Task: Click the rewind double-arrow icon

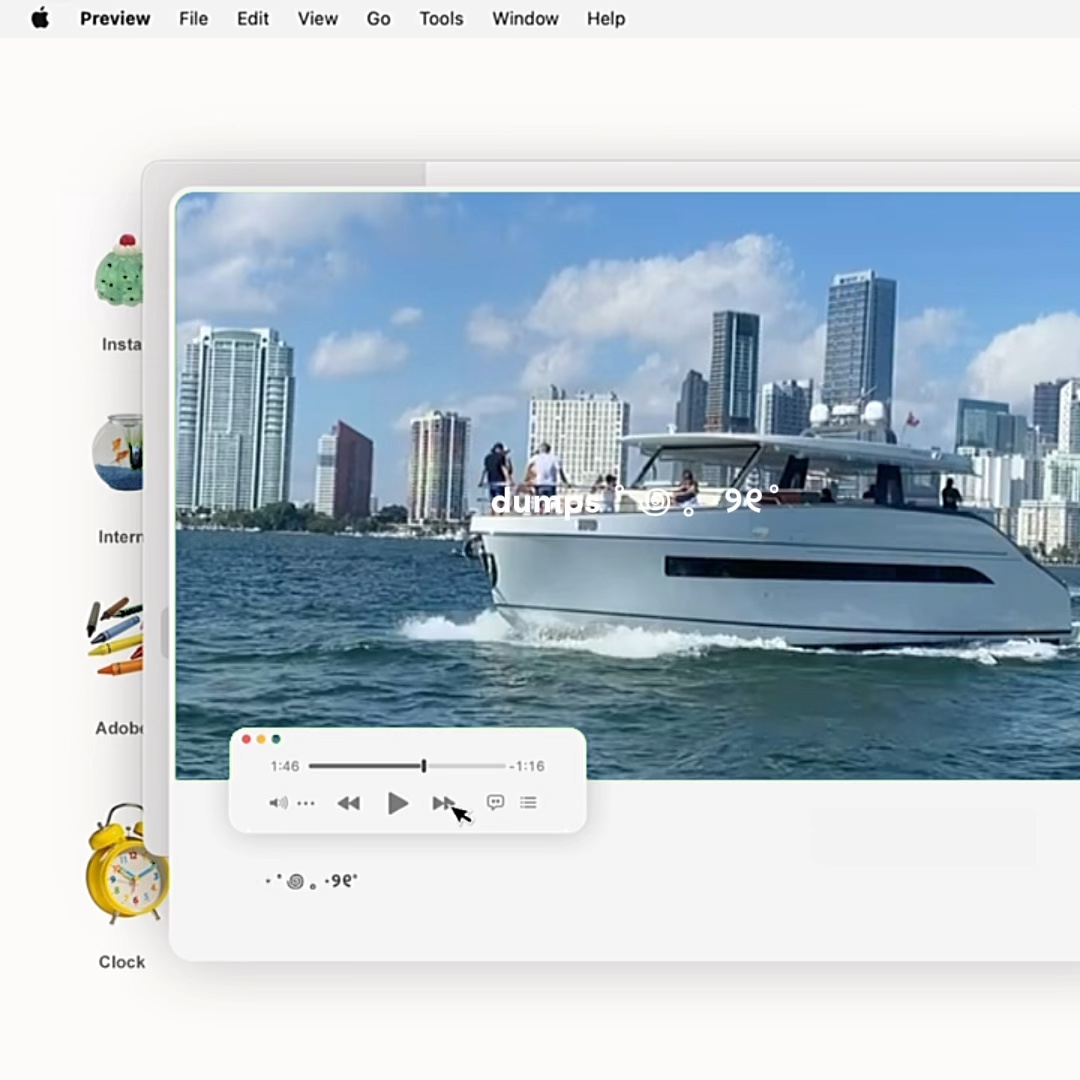Action: click(x=348, y=803)
